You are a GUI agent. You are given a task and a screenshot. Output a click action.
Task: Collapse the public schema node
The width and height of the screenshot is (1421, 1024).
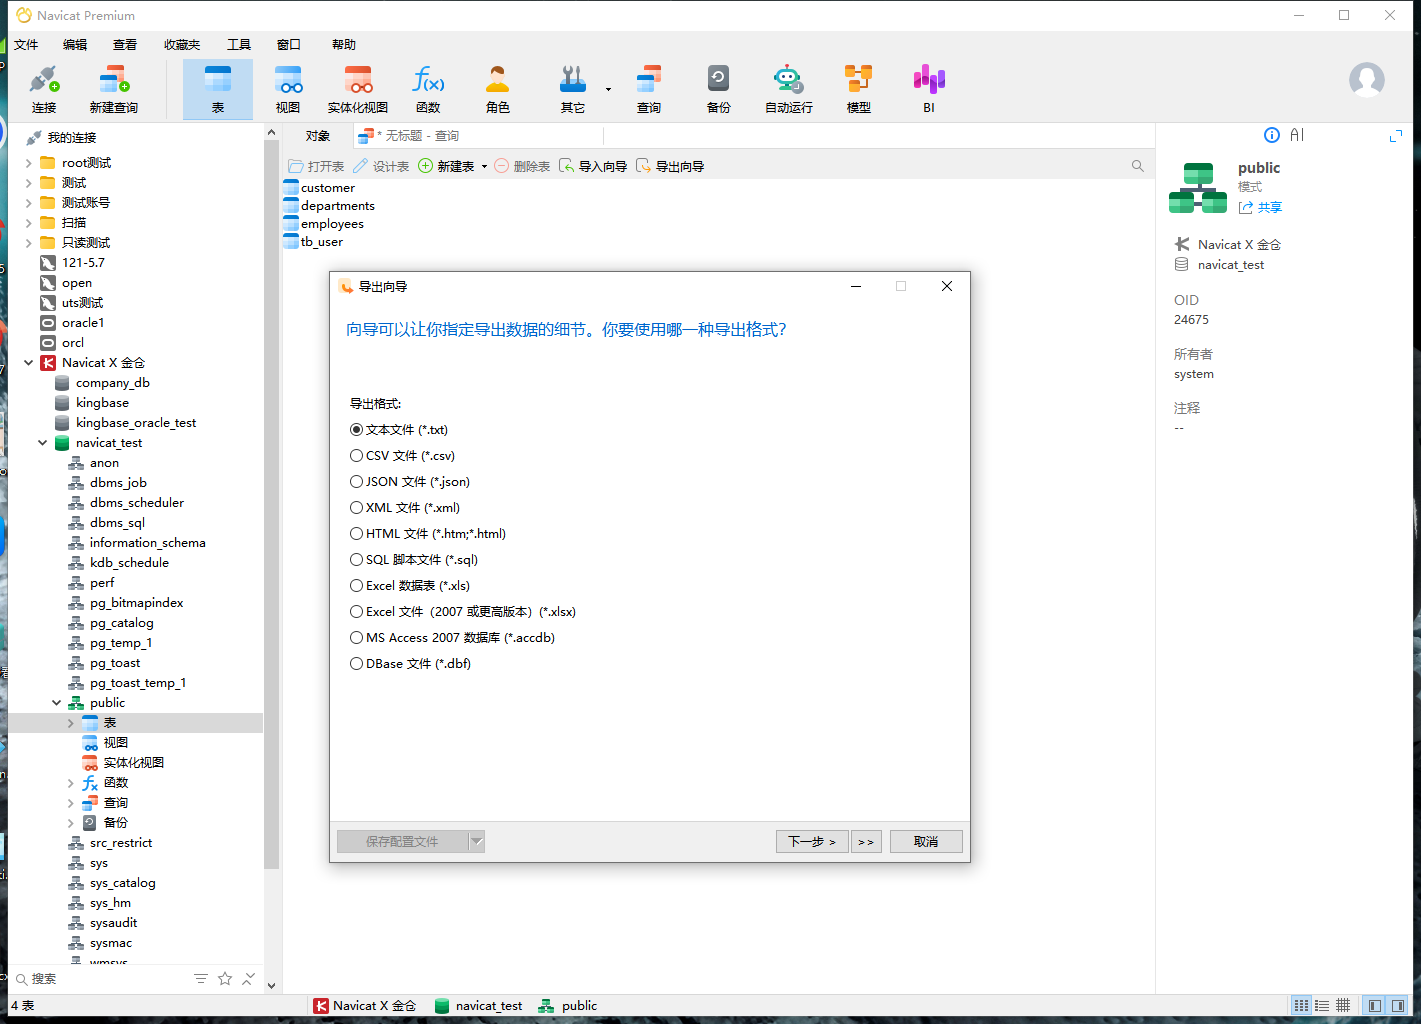(56, 703)
